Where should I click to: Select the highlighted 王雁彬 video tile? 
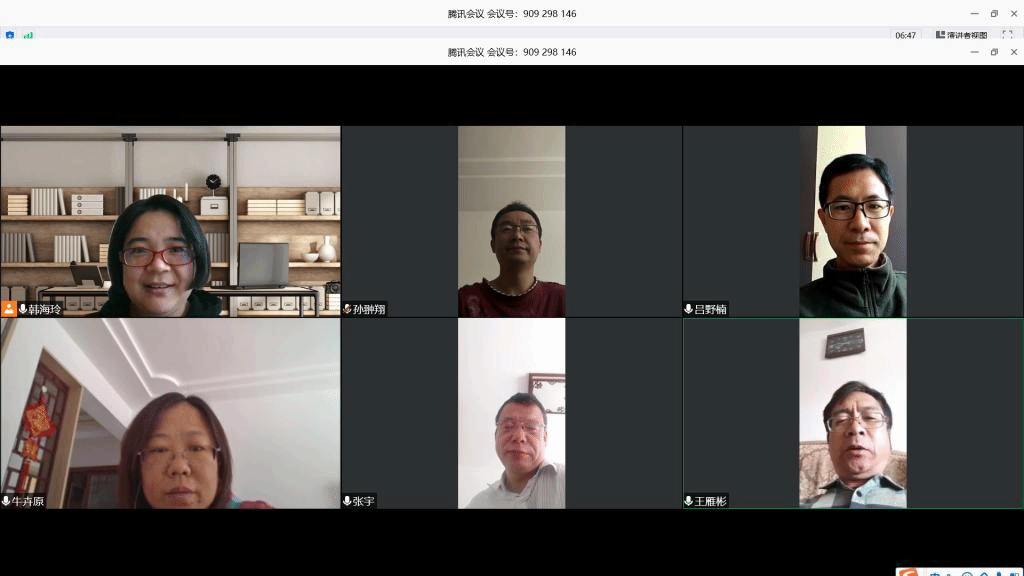pyautogui.click(x=852, y=413)
